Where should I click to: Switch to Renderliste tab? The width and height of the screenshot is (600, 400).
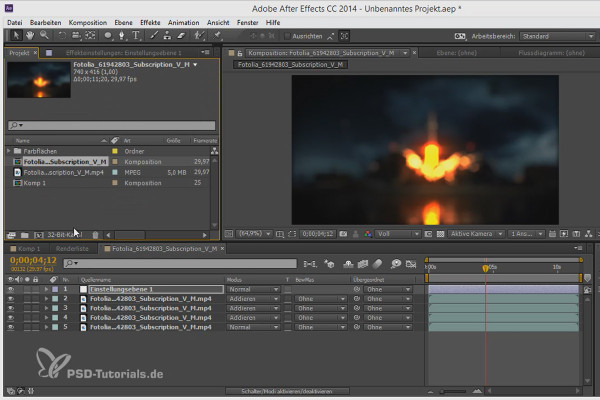[x=72, y=249]
